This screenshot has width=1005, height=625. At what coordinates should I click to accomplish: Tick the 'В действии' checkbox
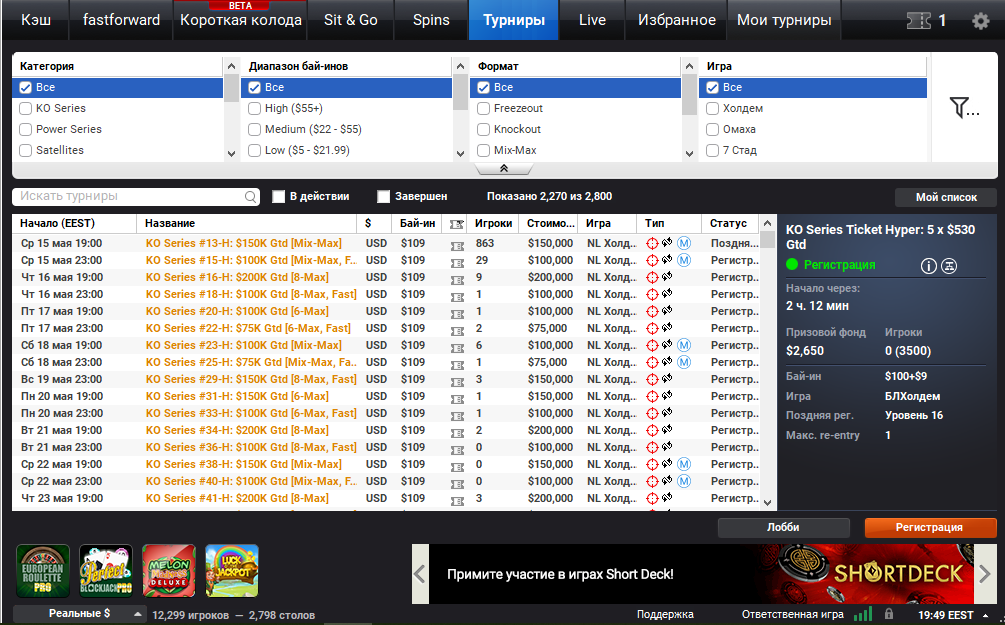coord(278,197)
